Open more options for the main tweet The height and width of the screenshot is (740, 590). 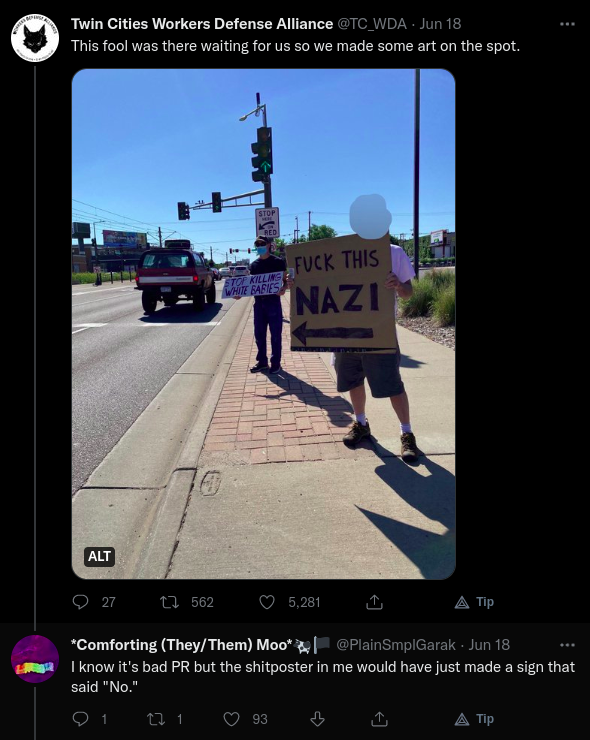[567, 24]
